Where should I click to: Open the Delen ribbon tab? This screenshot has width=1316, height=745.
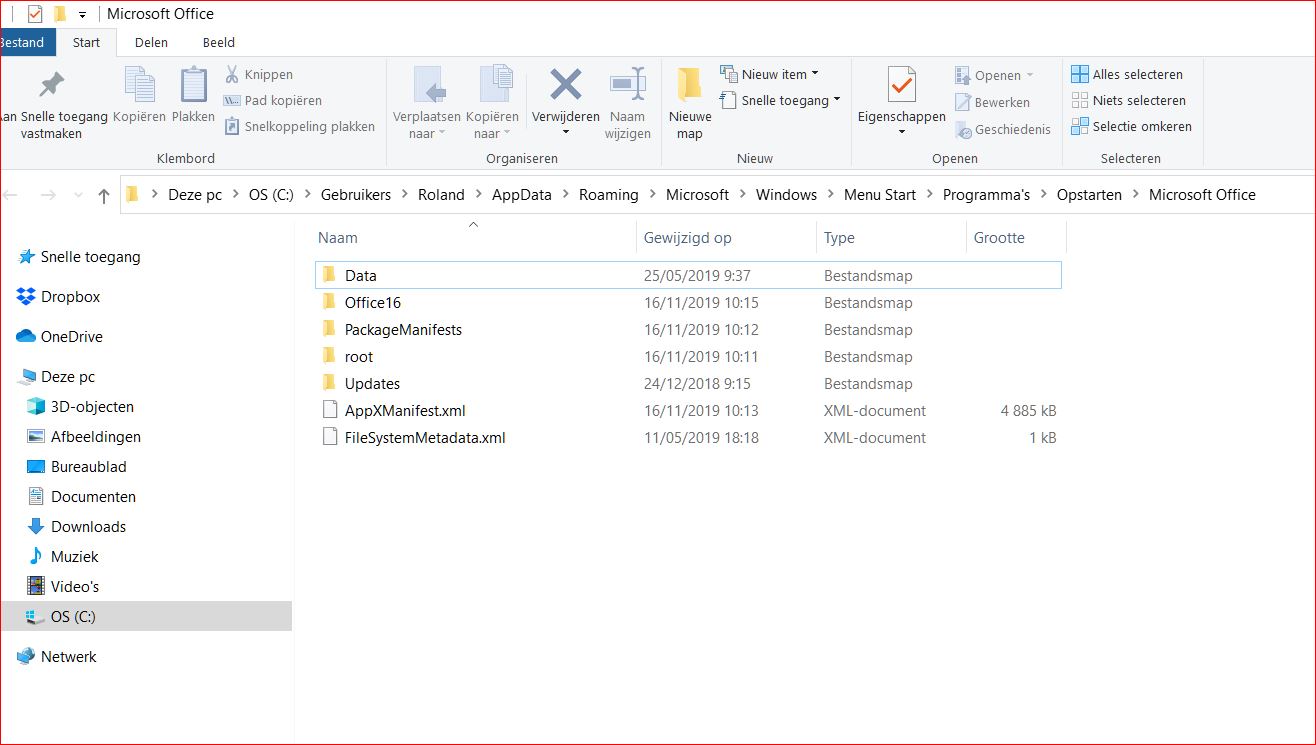151,43
